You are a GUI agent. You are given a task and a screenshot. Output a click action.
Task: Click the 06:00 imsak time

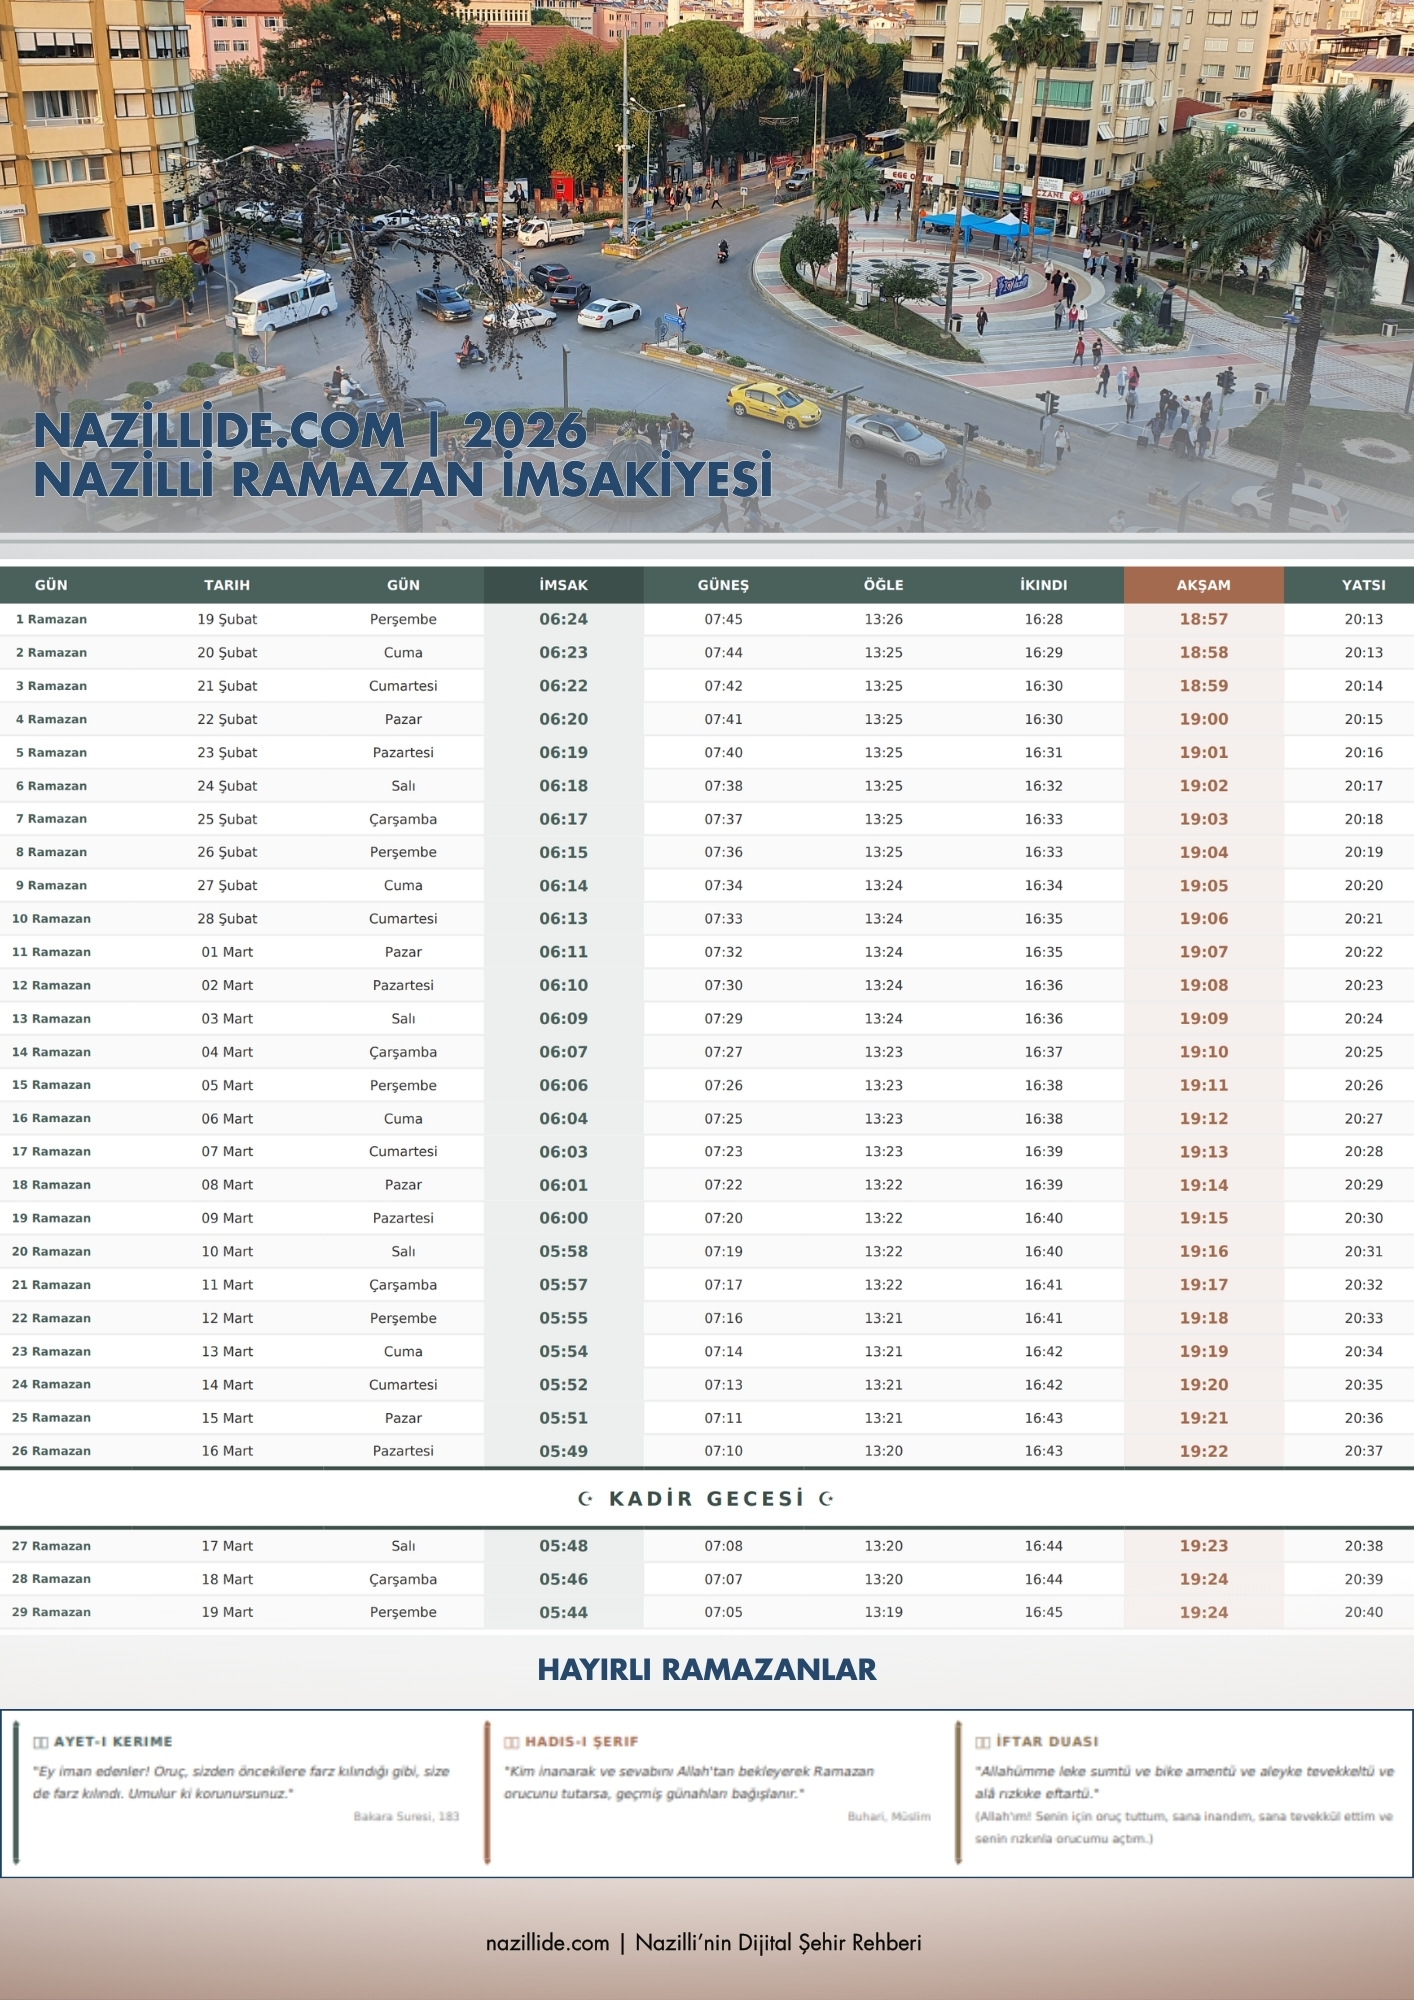563,1218
